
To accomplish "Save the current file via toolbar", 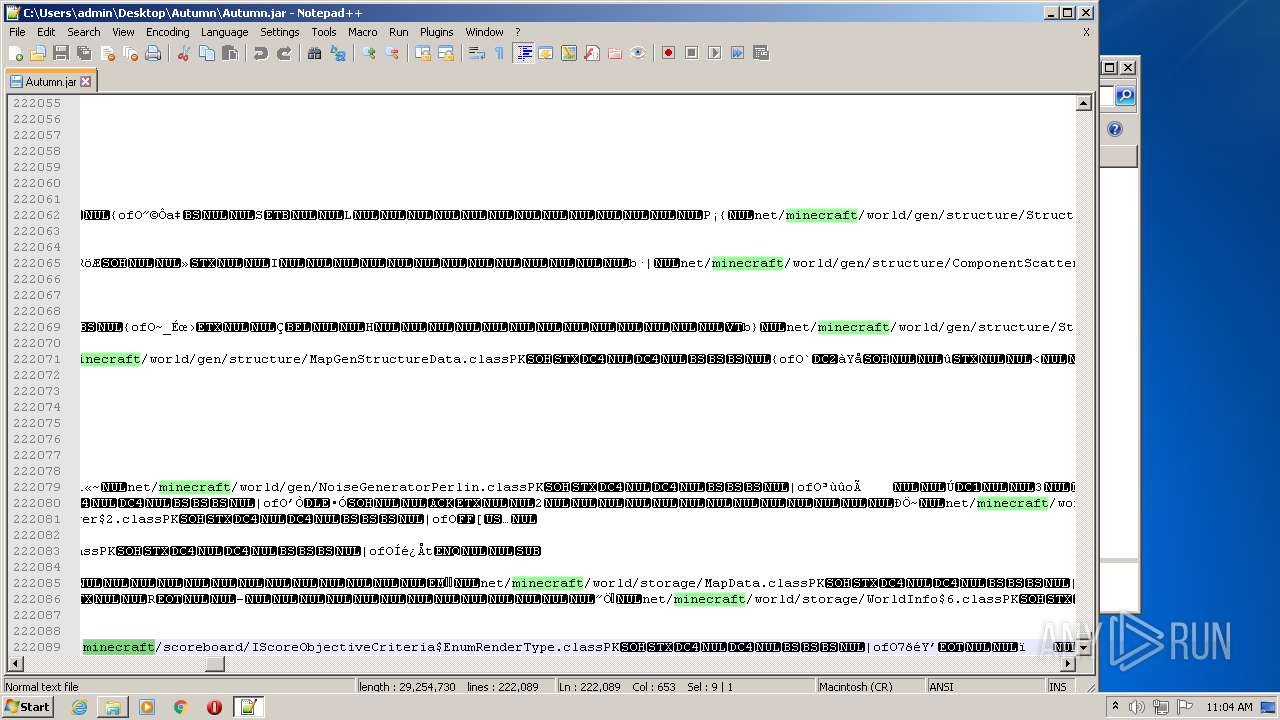I will pos(61,53).
